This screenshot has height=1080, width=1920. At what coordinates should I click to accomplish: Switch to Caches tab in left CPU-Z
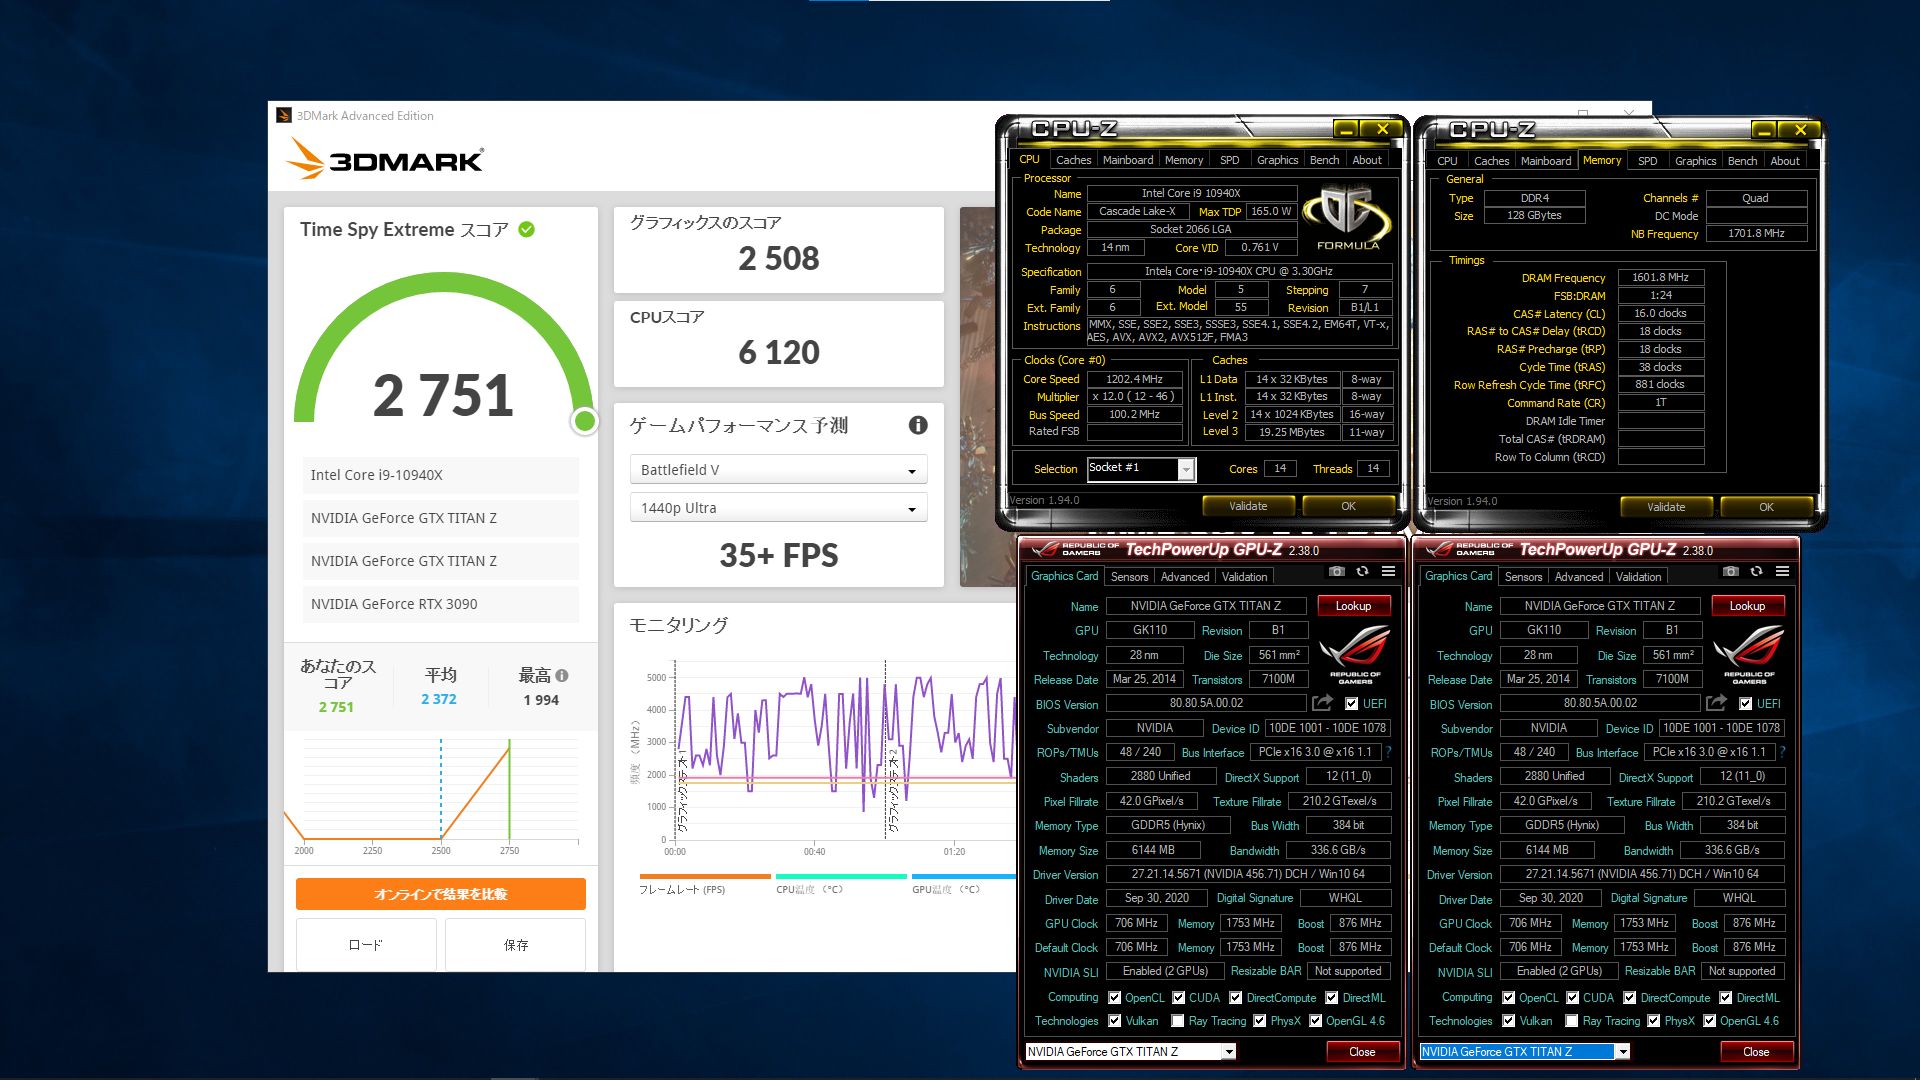tap(1073, 160)
